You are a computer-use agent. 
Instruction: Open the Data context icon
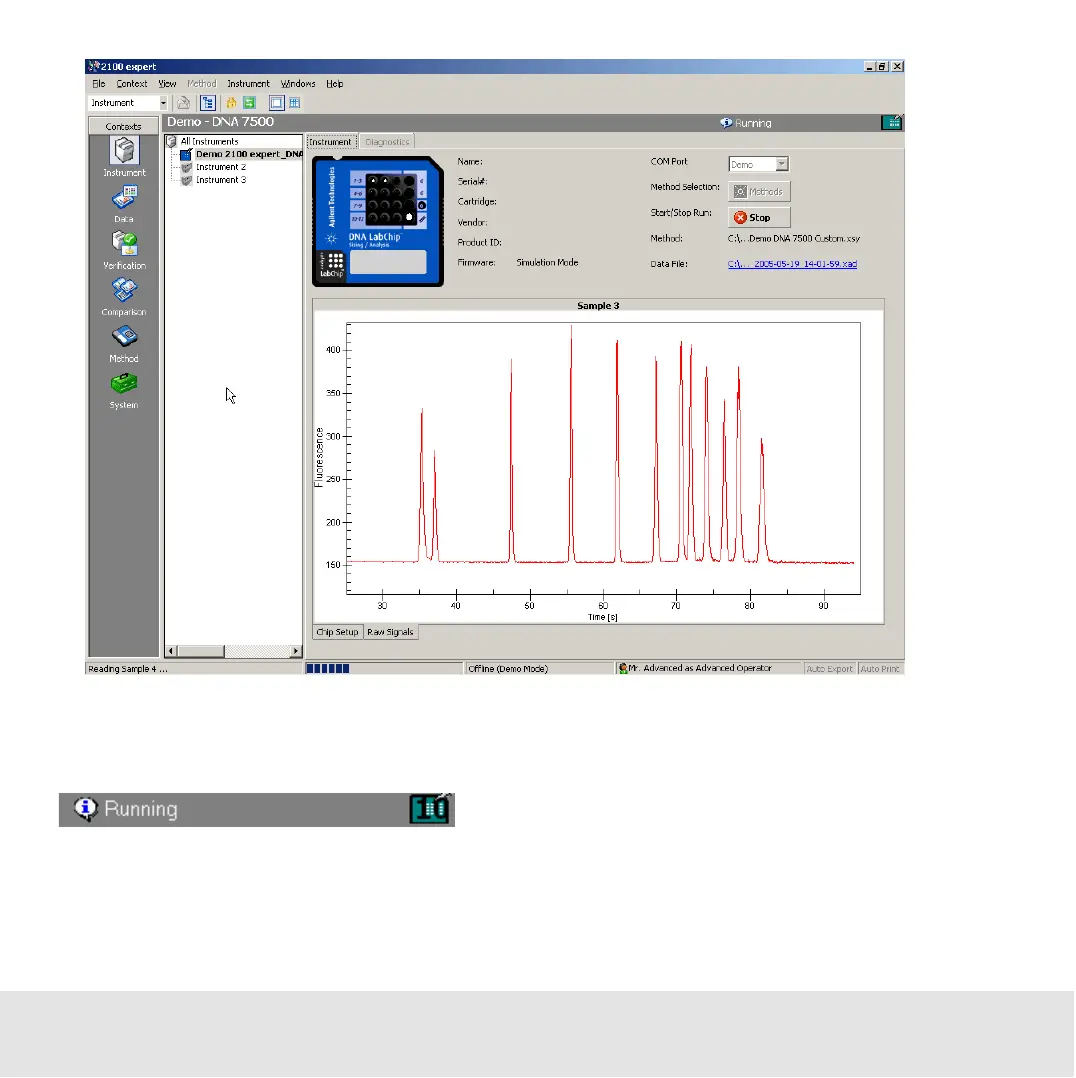(x=124, y=197)
